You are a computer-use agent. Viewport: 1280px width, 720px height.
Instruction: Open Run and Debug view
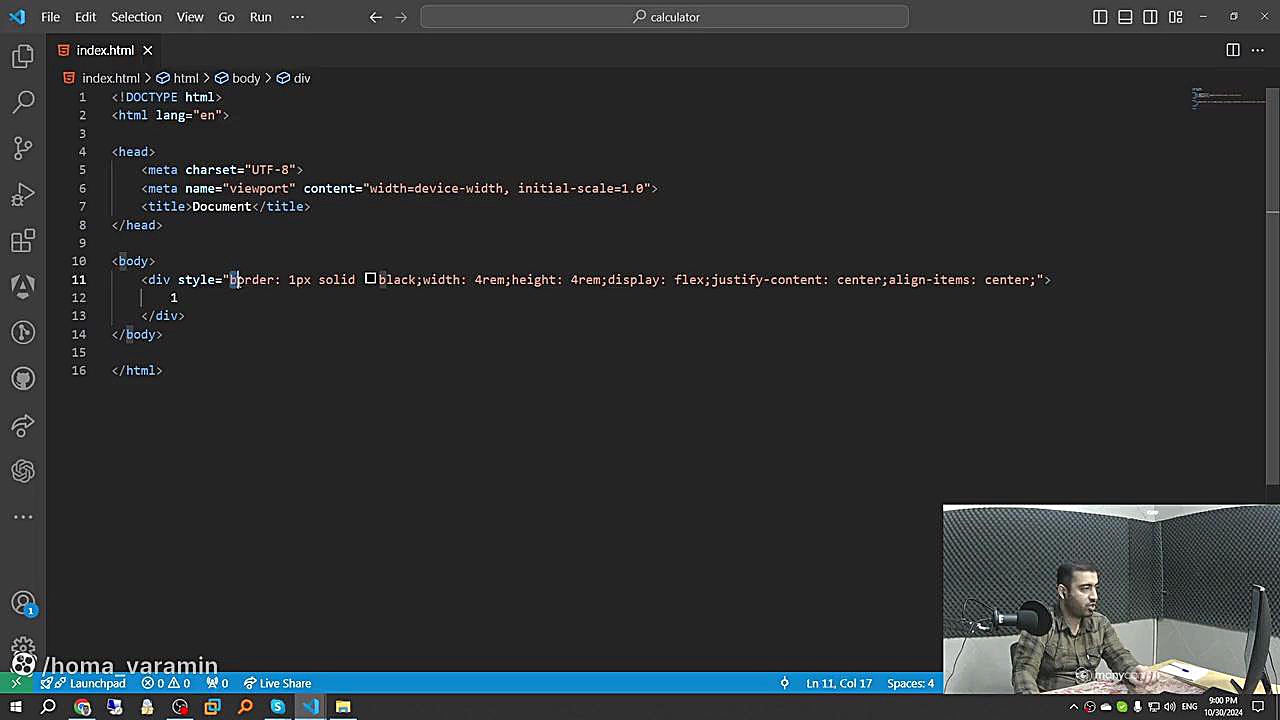(x=23, y=194)
